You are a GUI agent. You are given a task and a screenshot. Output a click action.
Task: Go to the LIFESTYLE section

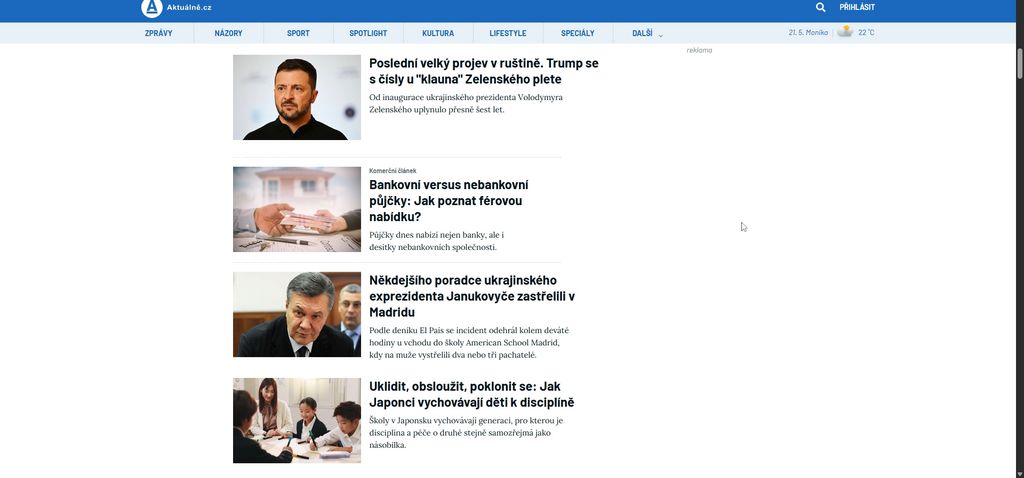click(508, 33)
